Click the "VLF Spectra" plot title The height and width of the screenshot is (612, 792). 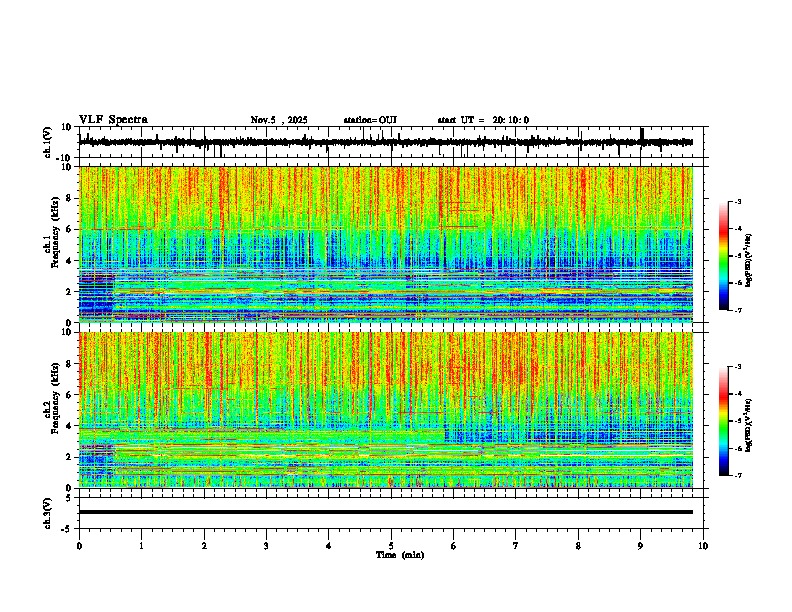pos(113,120)
